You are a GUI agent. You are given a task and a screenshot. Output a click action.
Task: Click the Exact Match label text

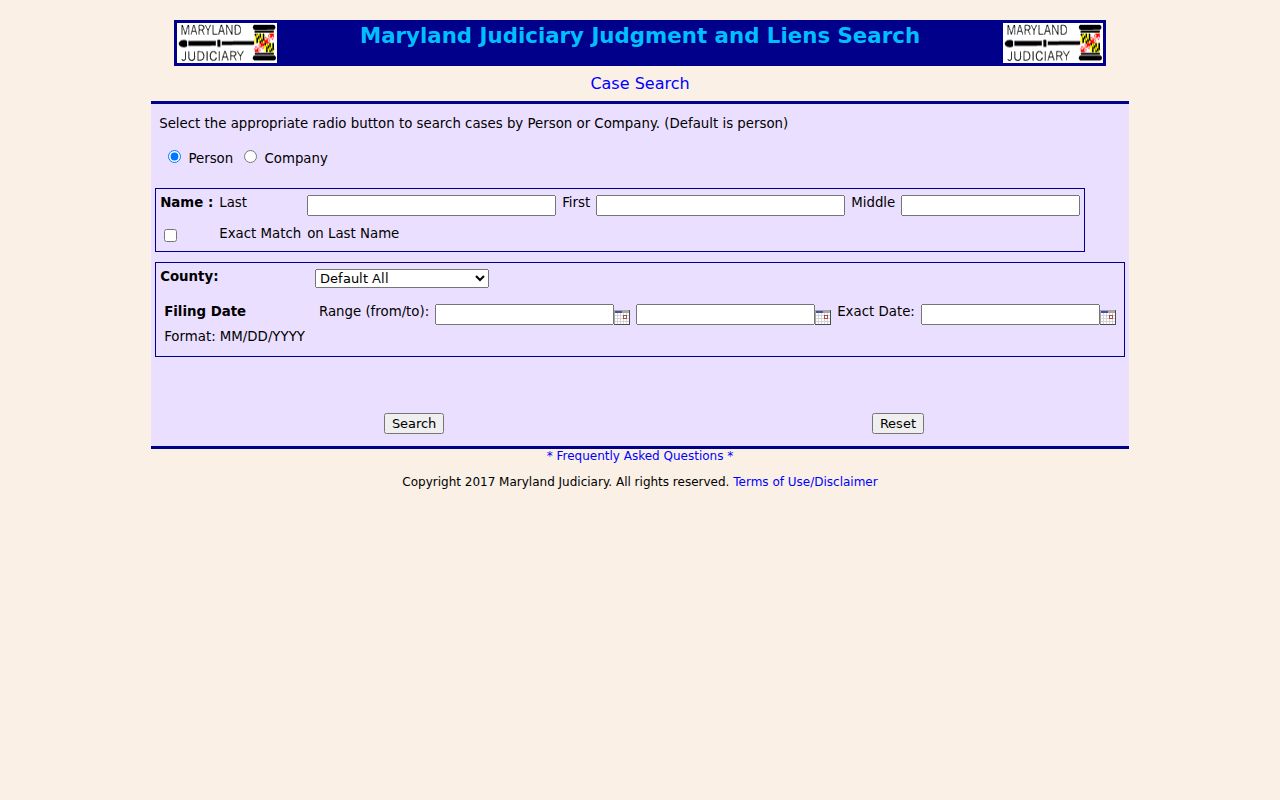(x=260, y=233)
